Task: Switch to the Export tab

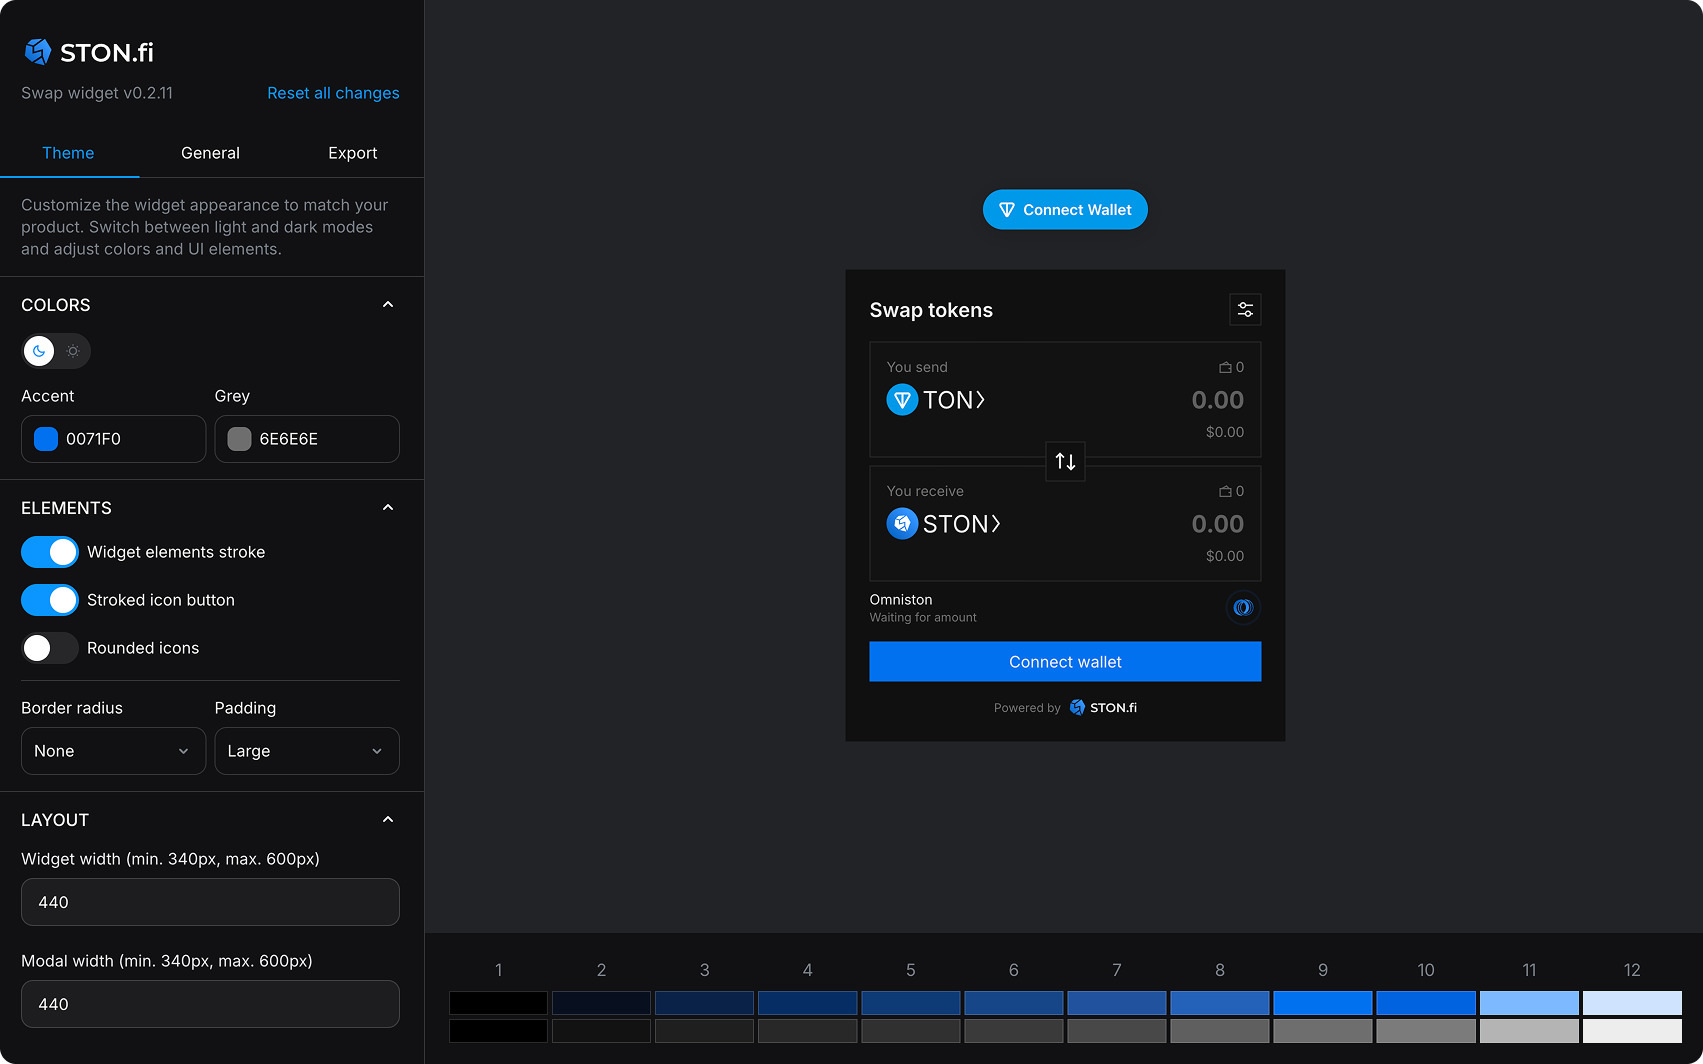Action: [x=352, y=153]
